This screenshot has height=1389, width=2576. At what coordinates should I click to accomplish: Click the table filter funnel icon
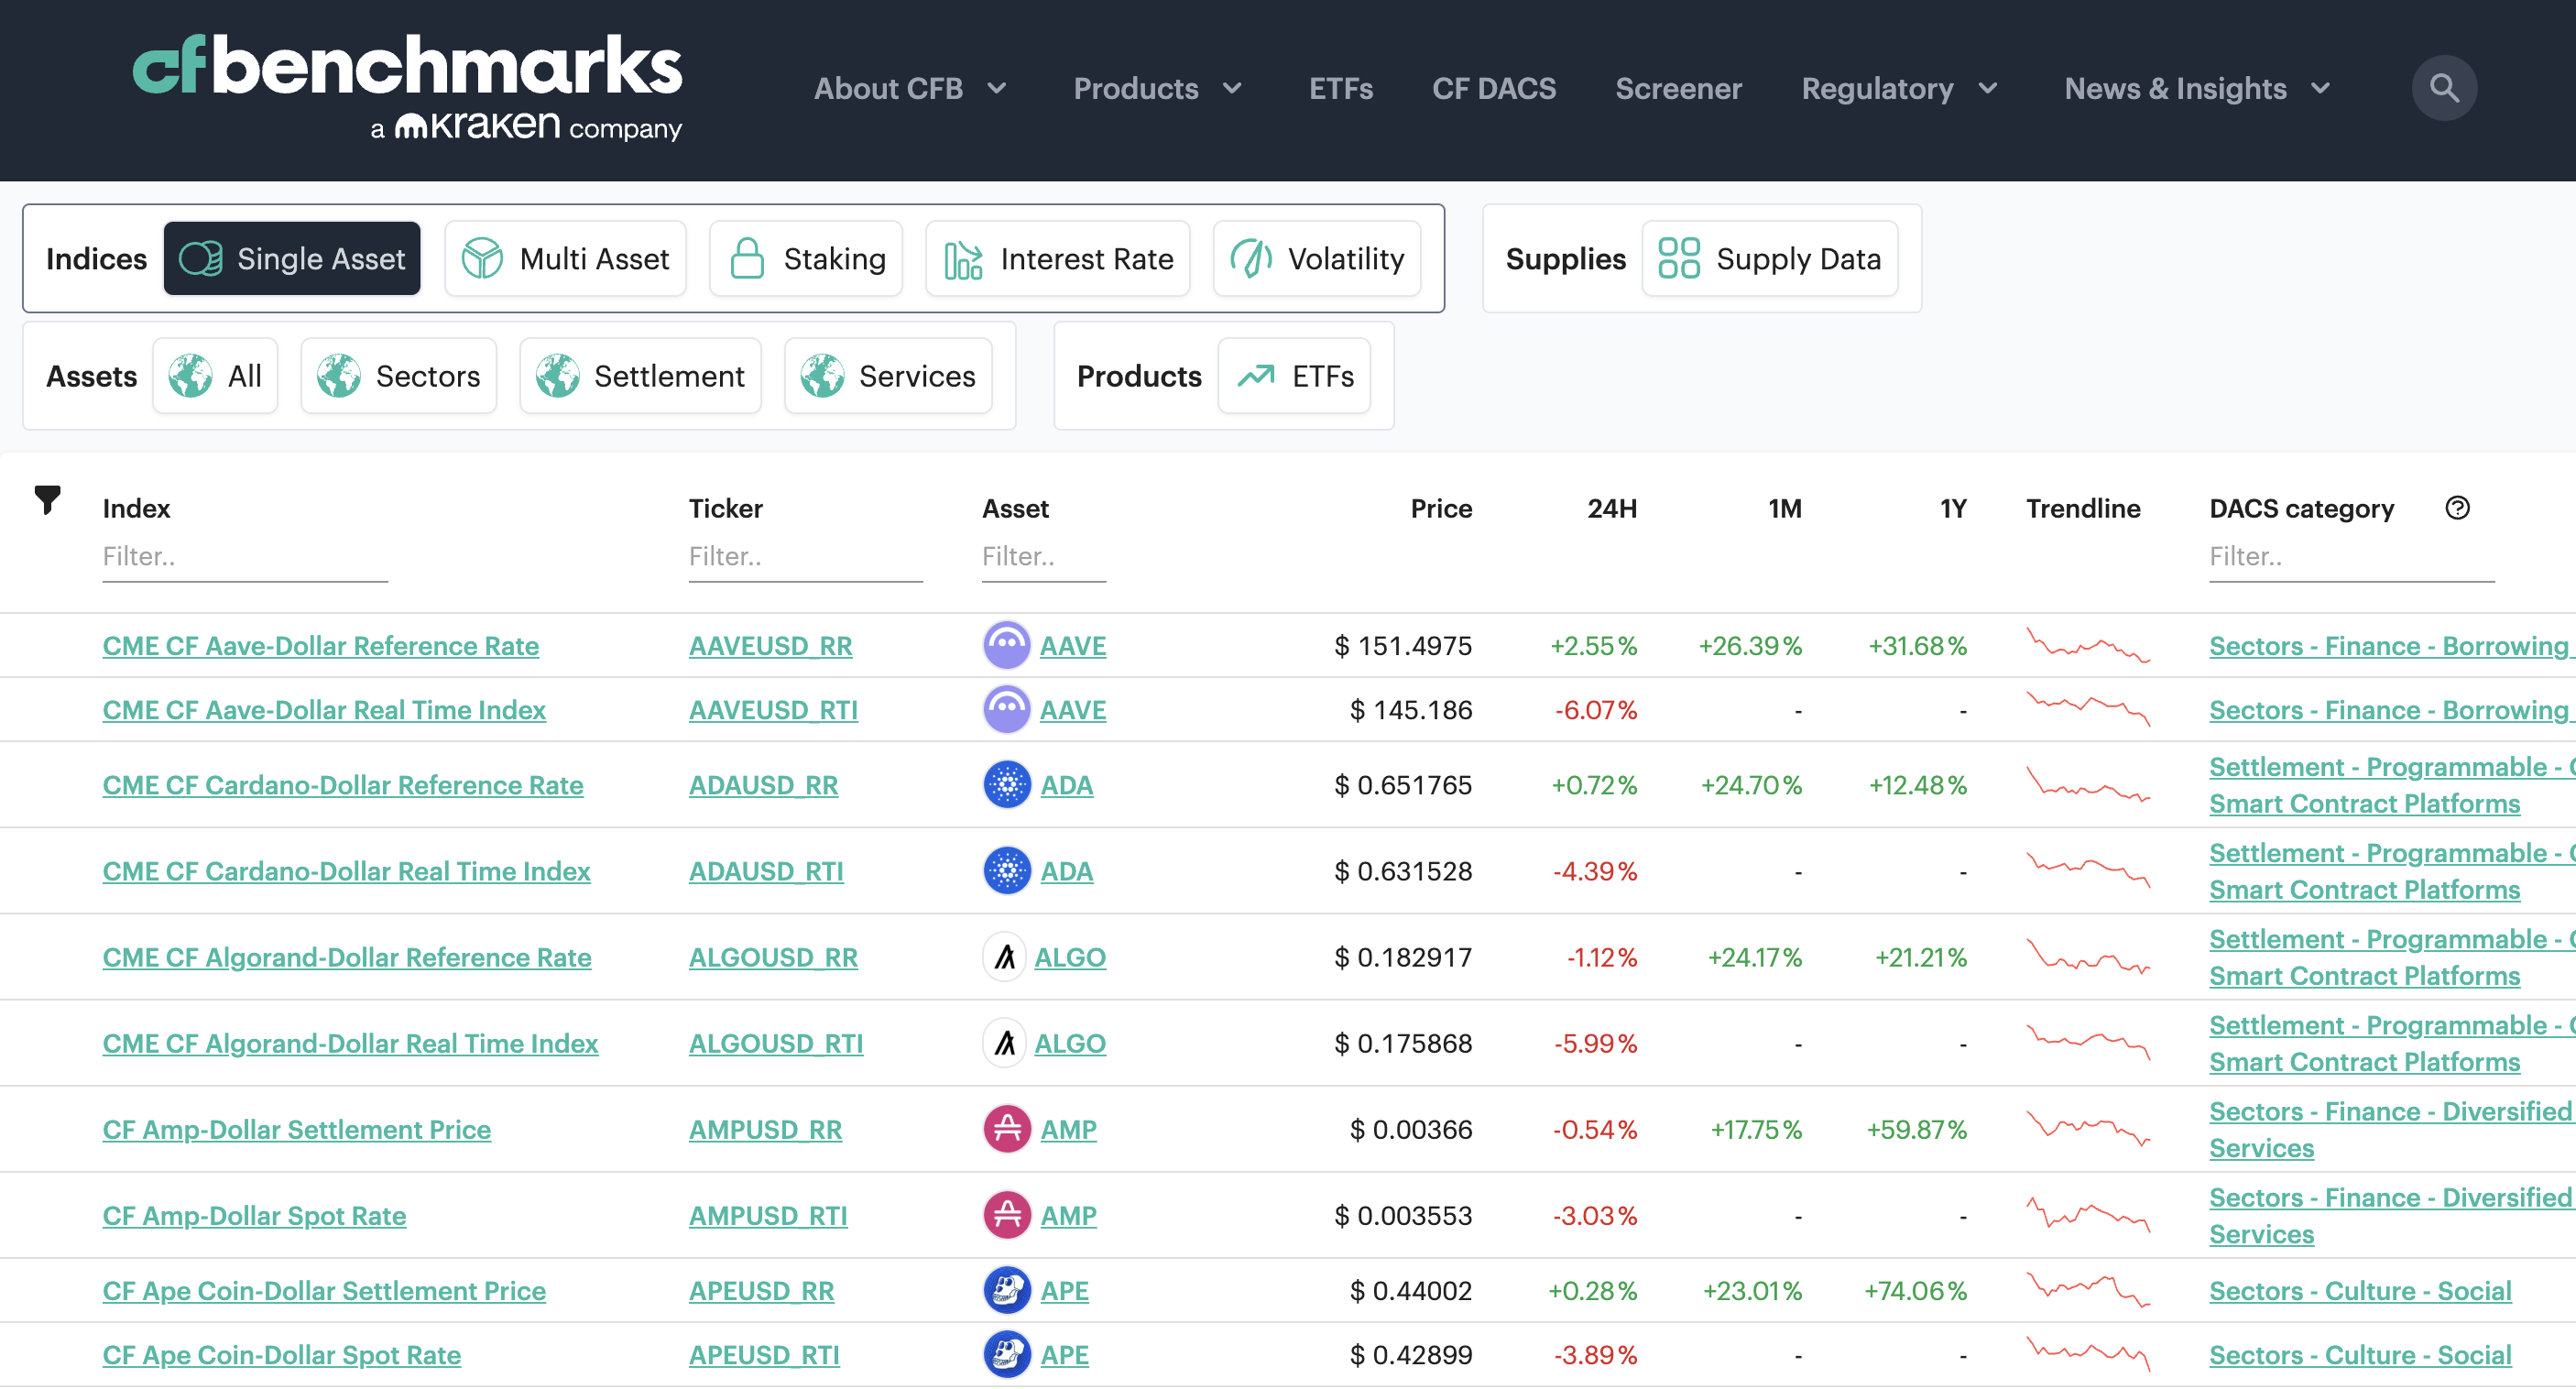[x=47, y=499]
